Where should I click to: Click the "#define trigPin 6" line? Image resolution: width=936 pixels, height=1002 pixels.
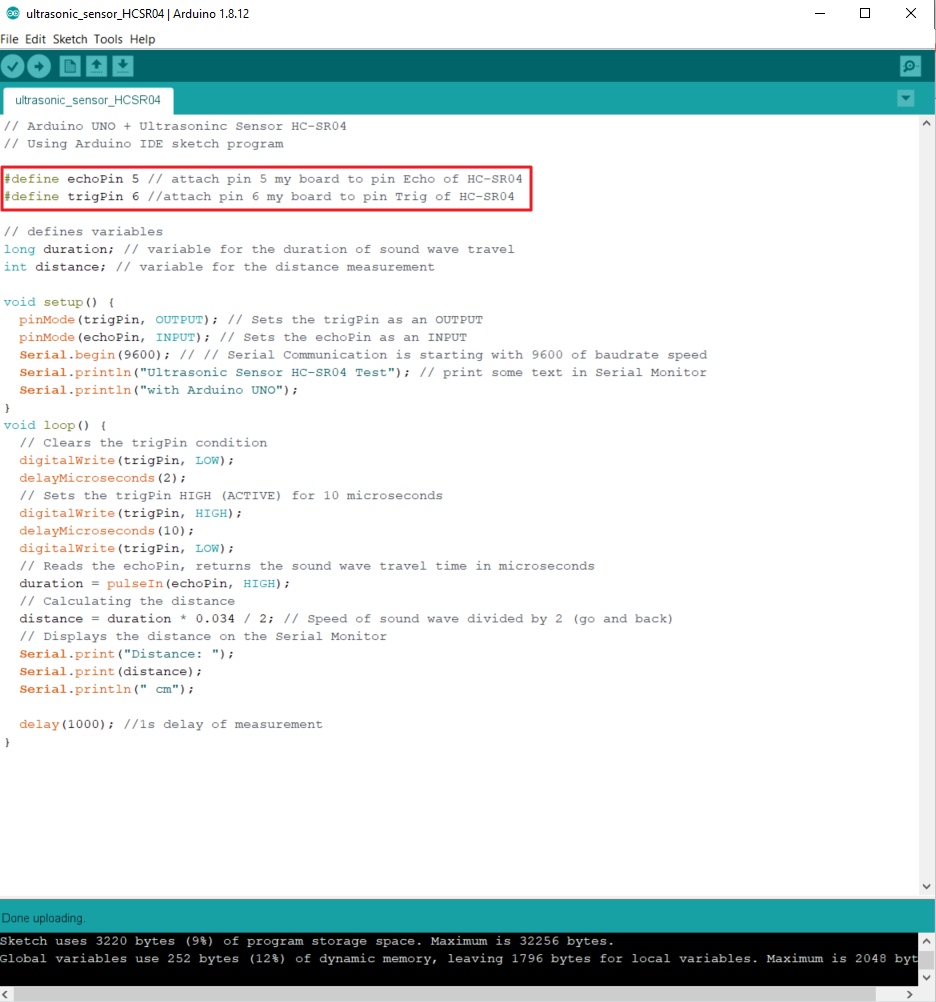point(259,197)
